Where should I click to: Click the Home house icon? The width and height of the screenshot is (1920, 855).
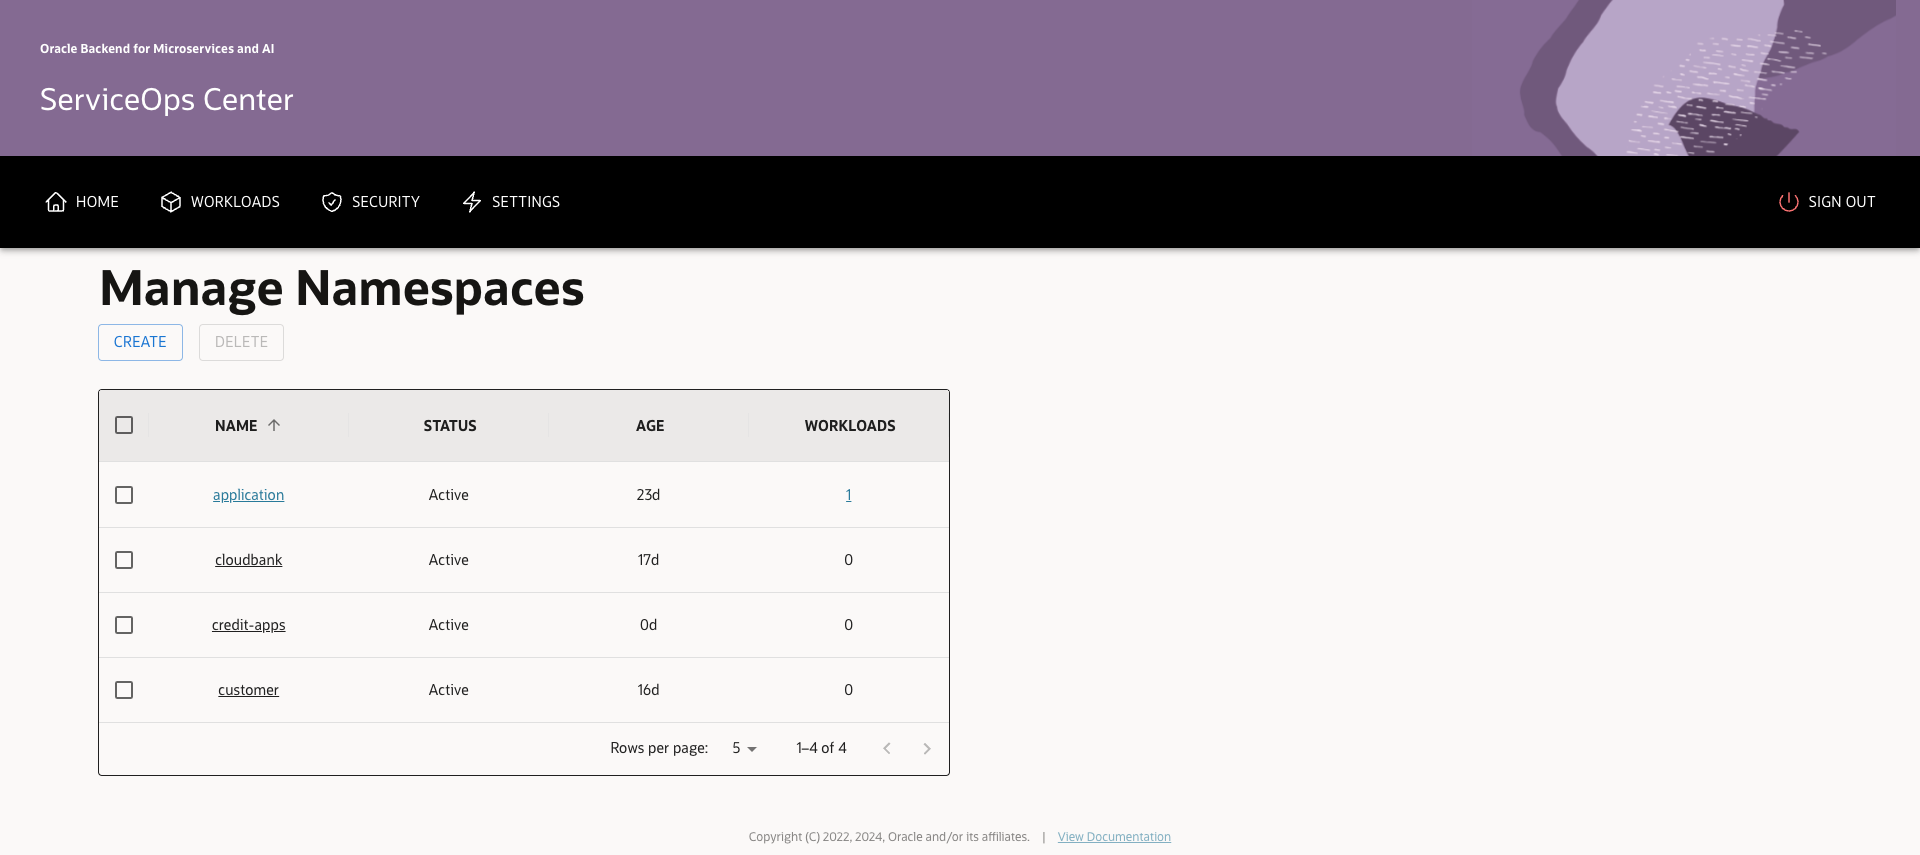tap(56, 202)
